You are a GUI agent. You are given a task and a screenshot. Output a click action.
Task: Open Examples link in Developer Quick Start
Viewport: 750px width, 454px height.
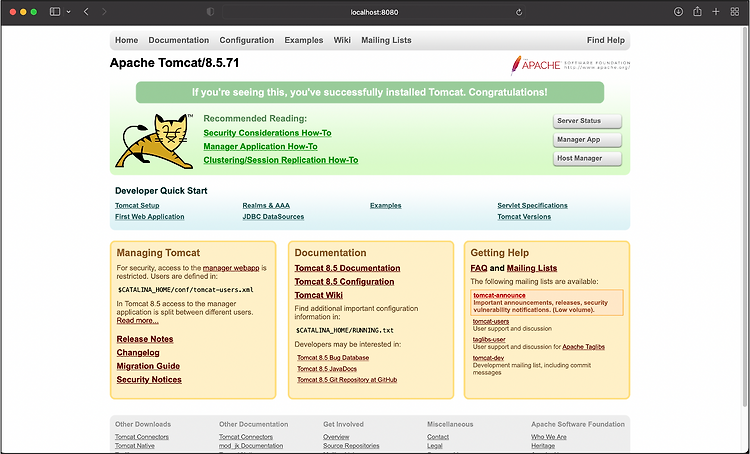386,205
